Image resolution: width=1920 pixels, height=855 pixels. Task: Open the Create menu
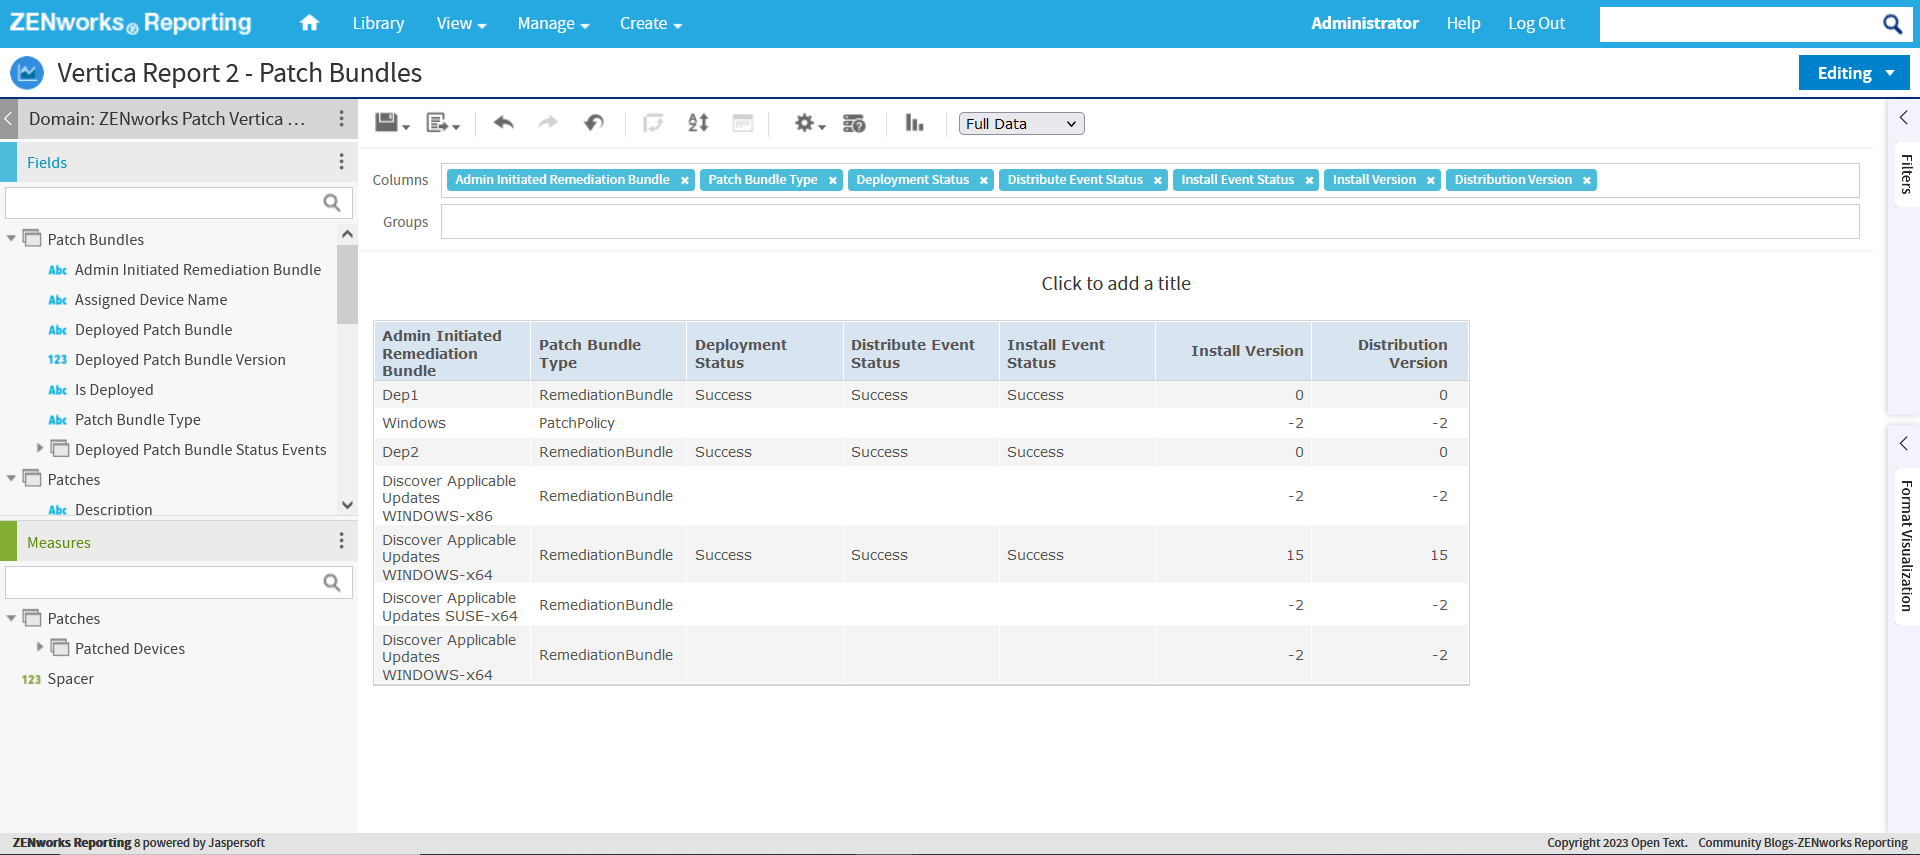pyautogui.click(x=650, y=23)
